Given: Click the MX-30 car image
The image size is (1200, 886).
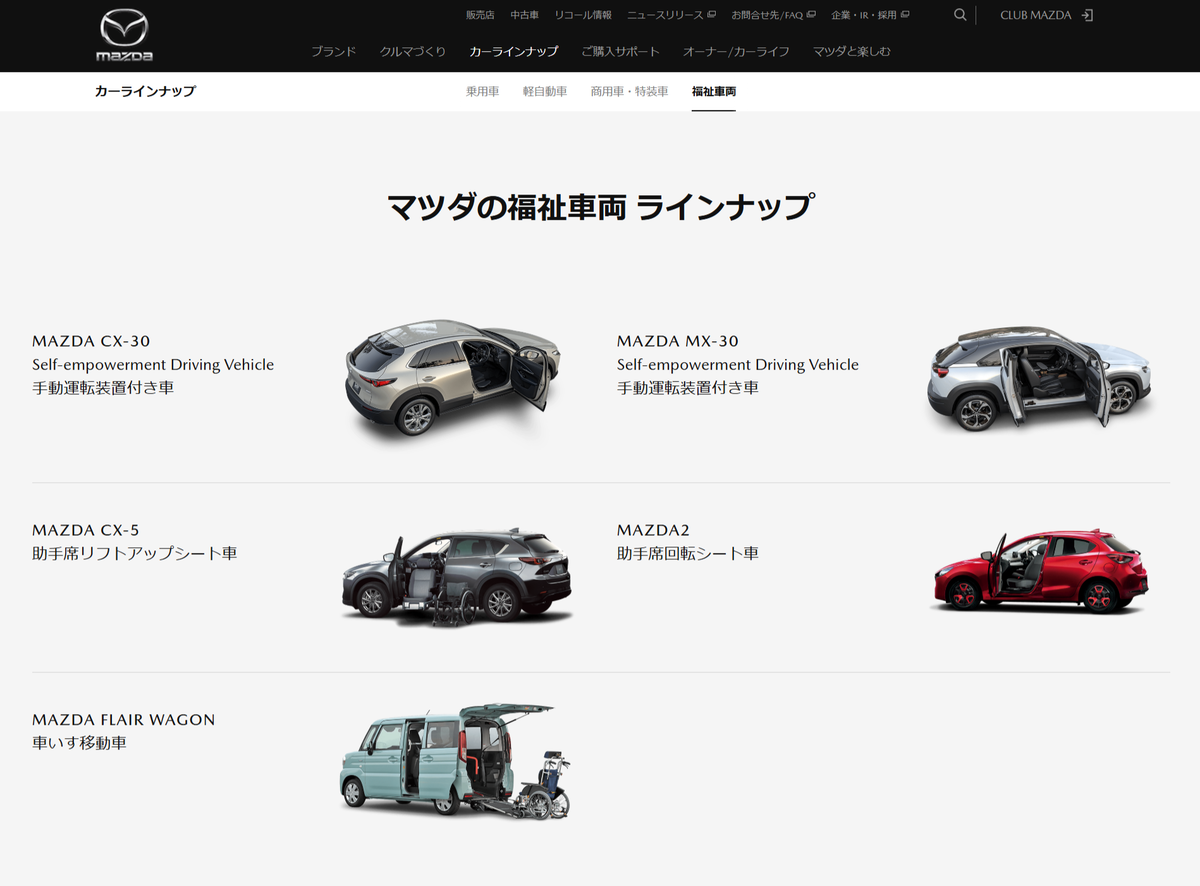Looking at the screenshot, I should coord(1040,378).
